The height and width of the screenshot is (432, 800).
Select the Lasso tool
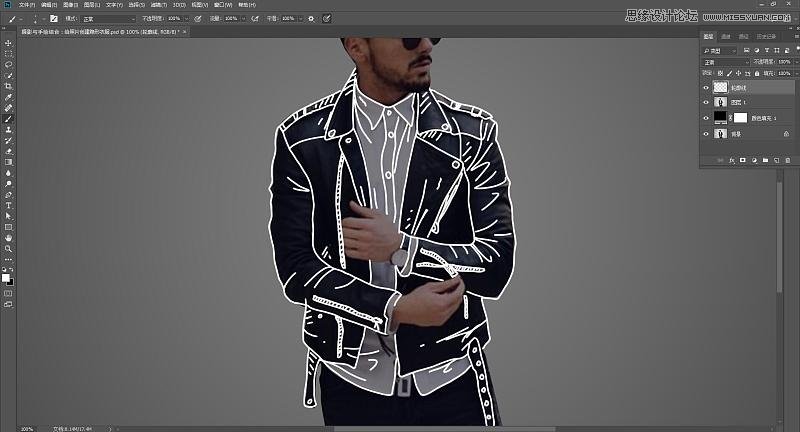pos(8,65)
